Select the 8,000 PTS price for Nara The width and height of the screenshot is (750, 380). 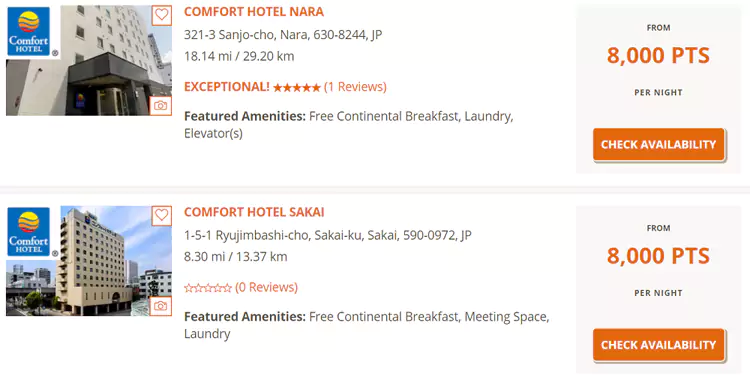click(x=658, y=56)
